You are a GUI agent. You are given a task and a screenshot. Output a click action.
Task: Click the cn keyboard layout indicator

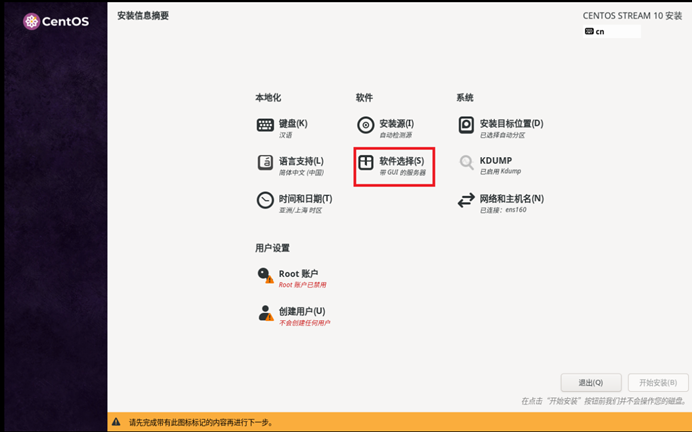[x=612, y=31]
